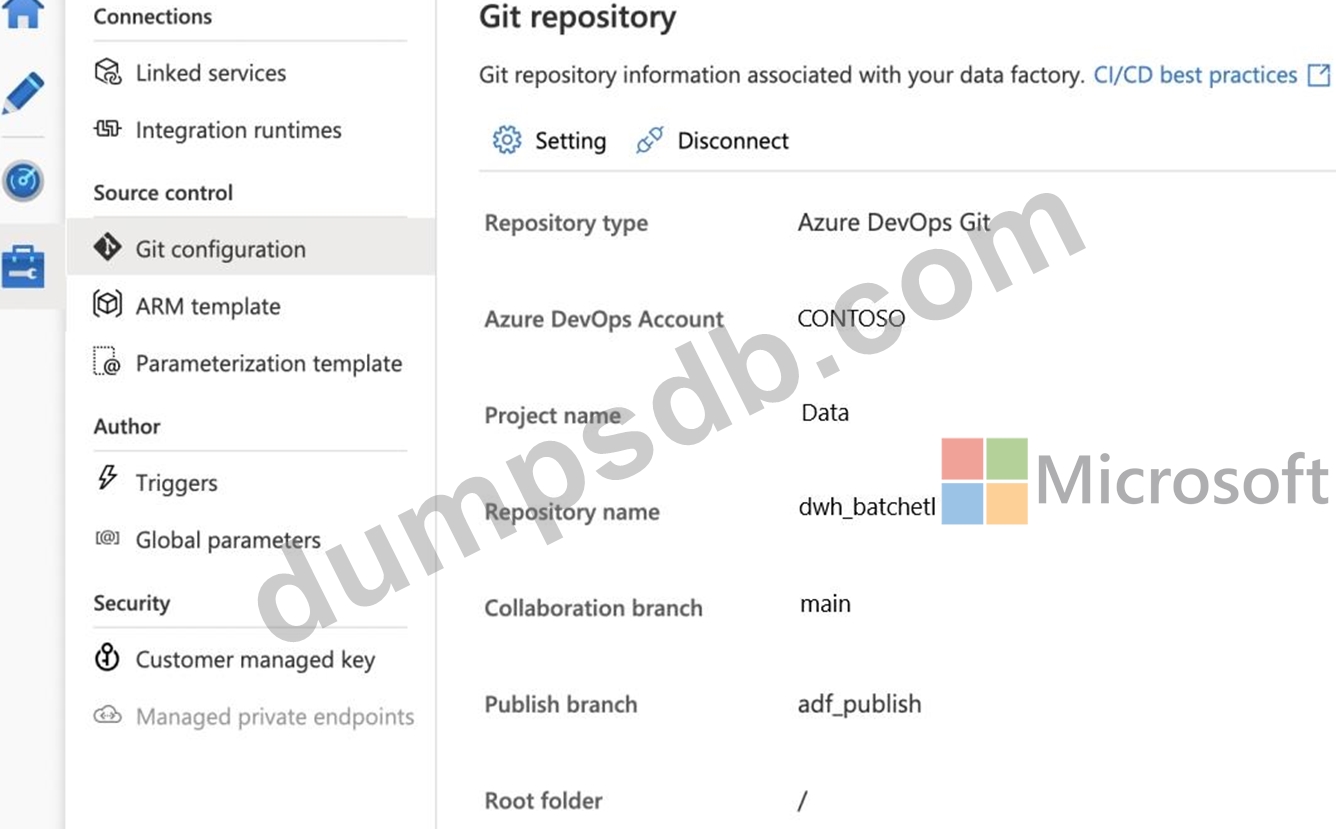
Task: Open the Monitor gauge icon
Action: tap(24, 181)
